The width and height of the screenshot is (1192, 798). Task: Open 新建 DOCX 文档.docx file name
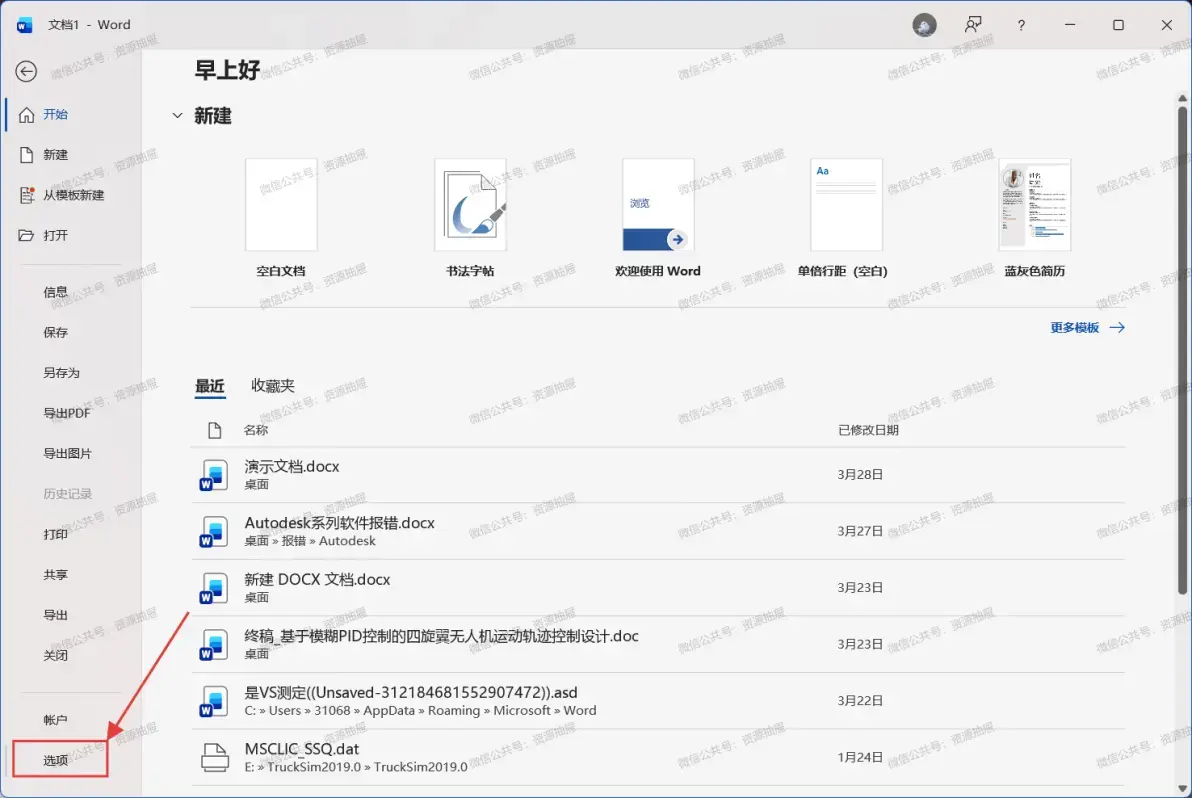click(317, 580)
